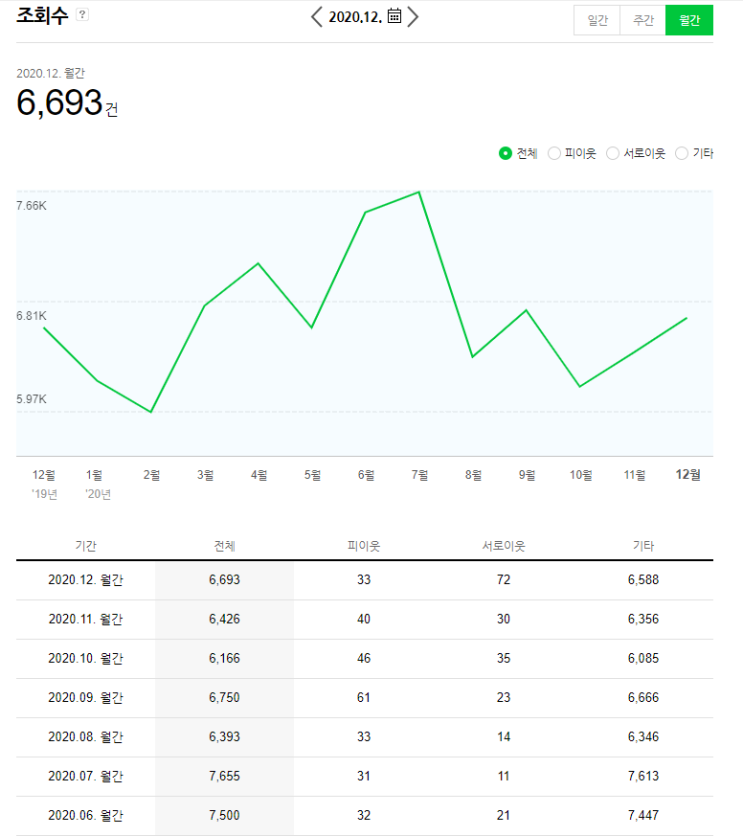Click the help question mark icon beside 조회수
Screen dimensions: 743x836
tap(82, 15)
